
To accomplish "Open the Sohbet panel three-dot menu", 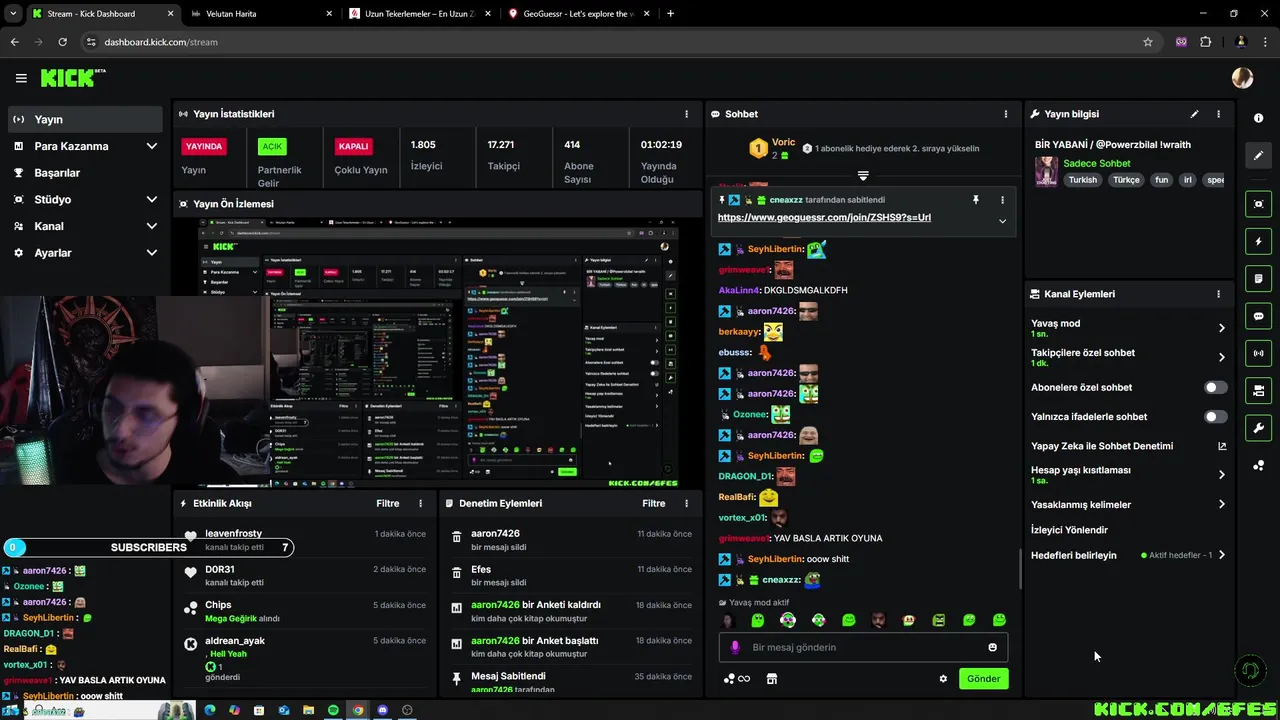I will [x=1006, y=114].
